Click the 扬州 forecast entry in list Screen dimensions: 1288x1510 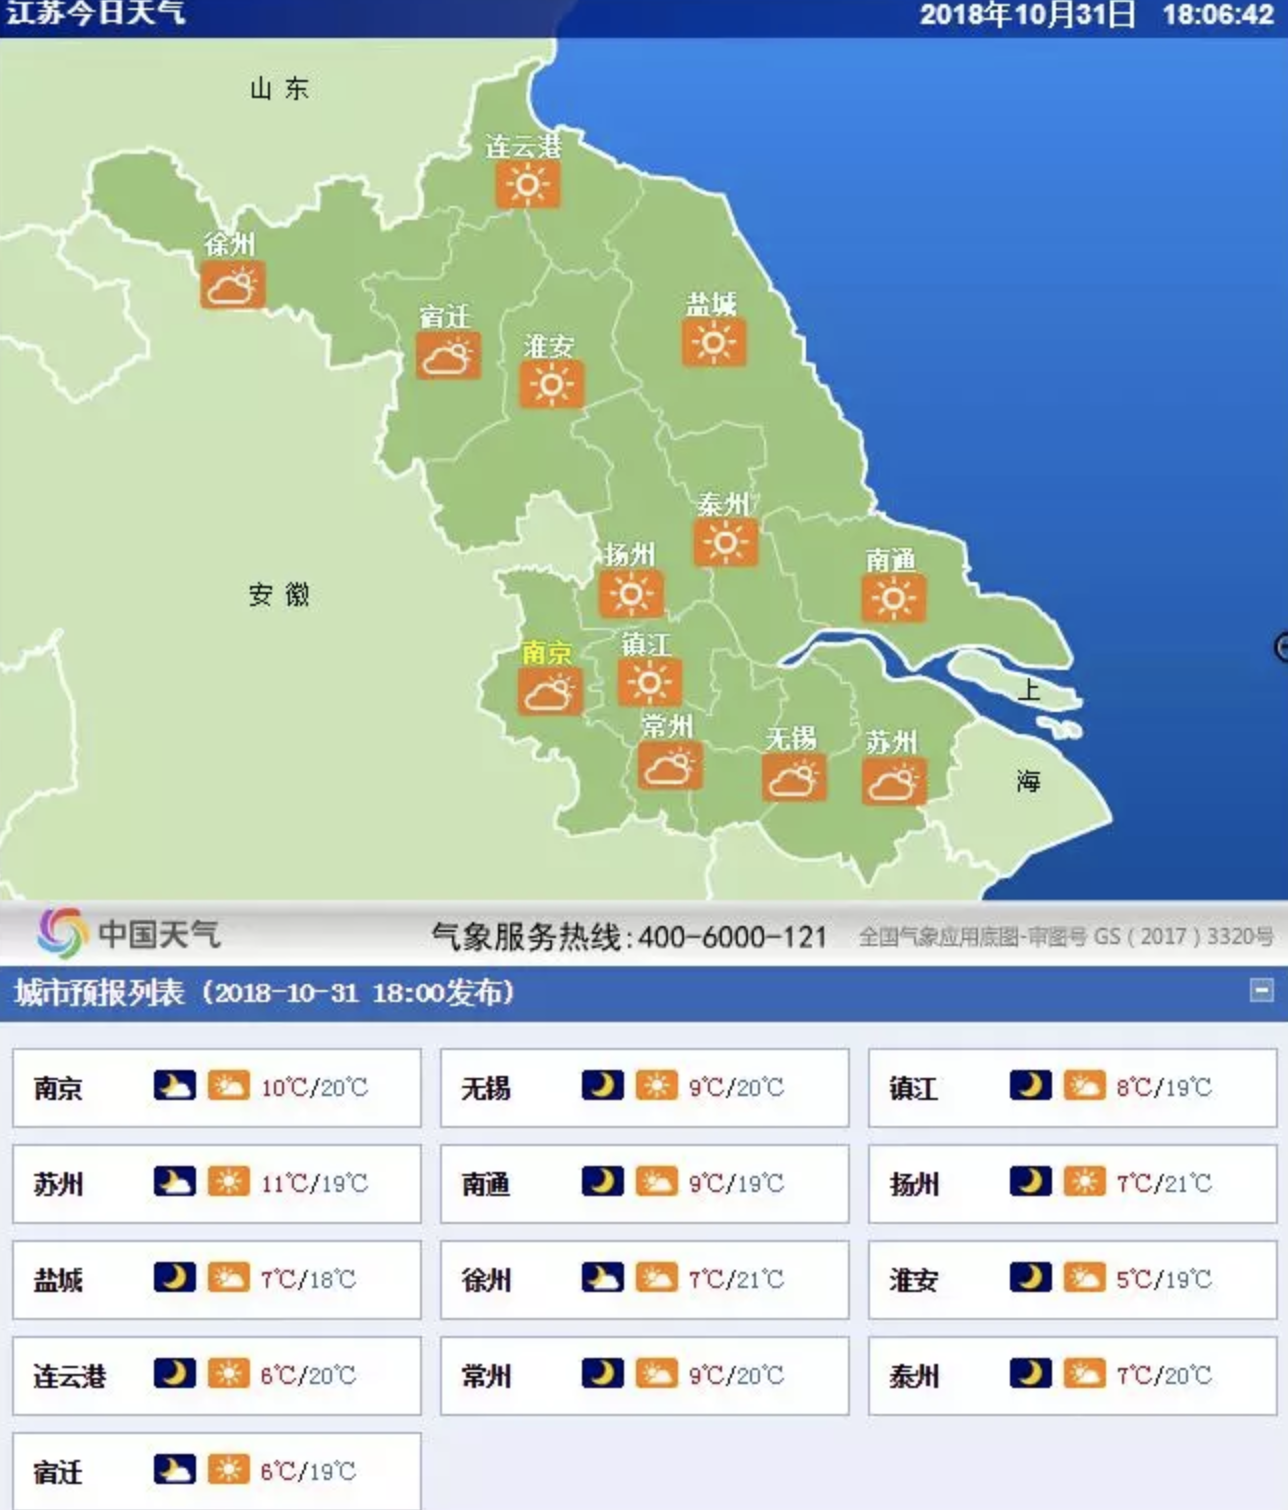tap(1072, 1183)
